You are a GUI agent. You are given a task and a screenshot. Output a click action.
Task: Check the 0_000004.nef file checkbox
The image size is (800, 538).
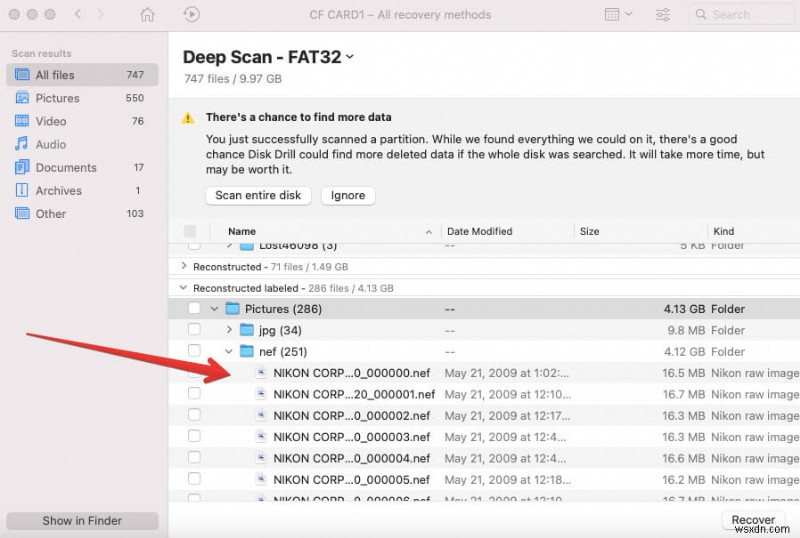tap(194, 457)
